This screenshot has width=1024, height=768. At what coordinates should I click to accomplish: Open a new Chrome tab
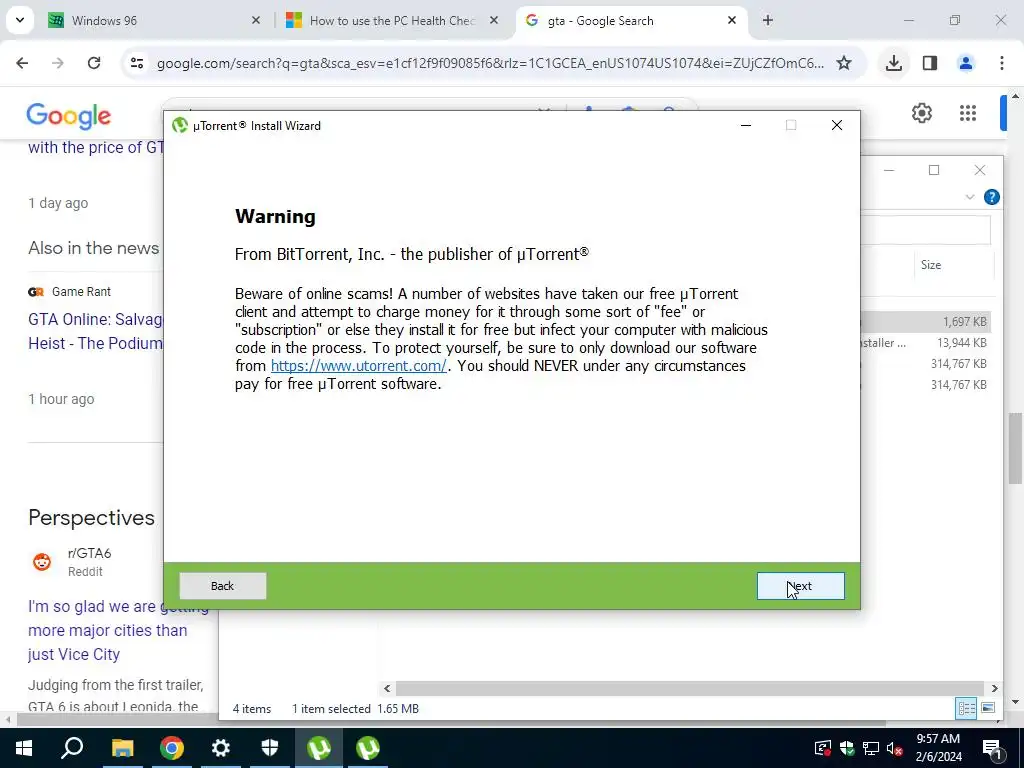(768, 21)
